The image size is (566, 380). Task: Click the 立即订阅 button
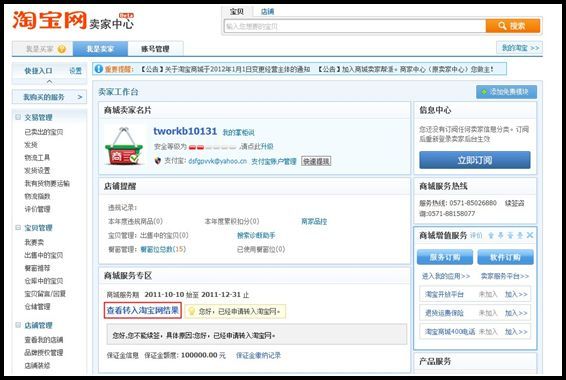(475, 160)
